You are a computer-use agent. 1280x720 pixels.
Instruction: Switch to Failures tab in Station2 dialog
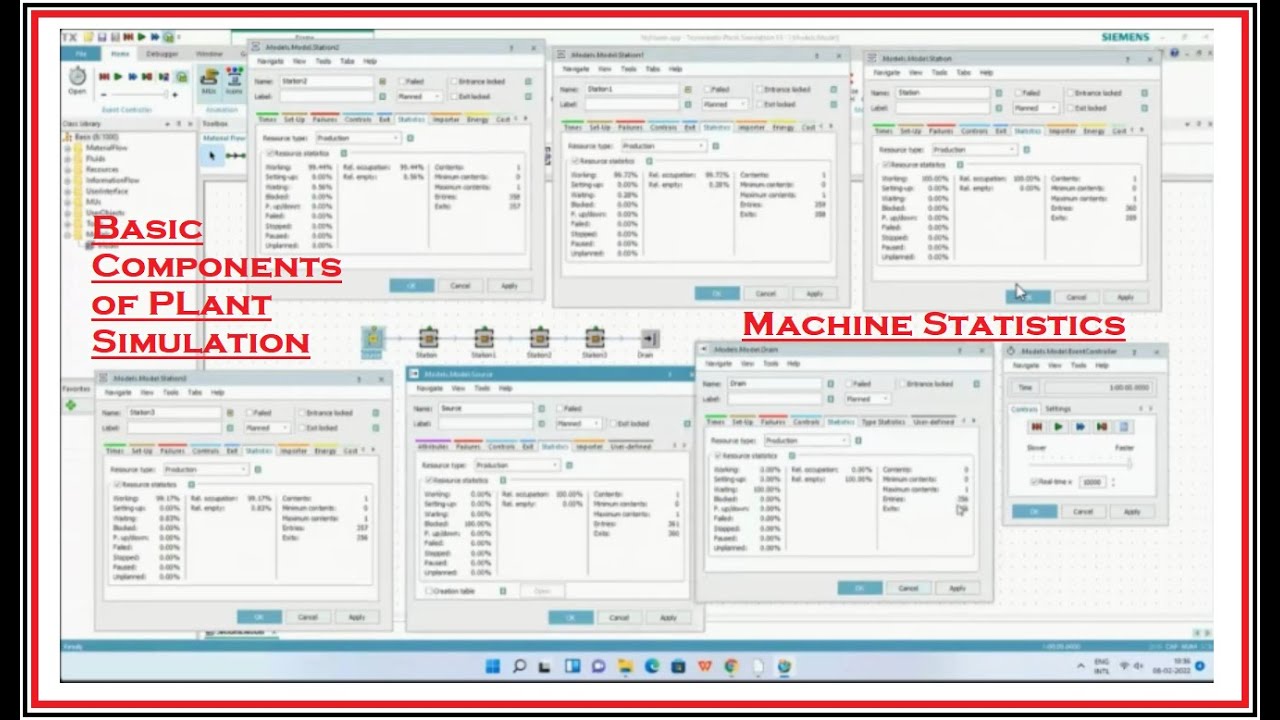coord(324,119)
